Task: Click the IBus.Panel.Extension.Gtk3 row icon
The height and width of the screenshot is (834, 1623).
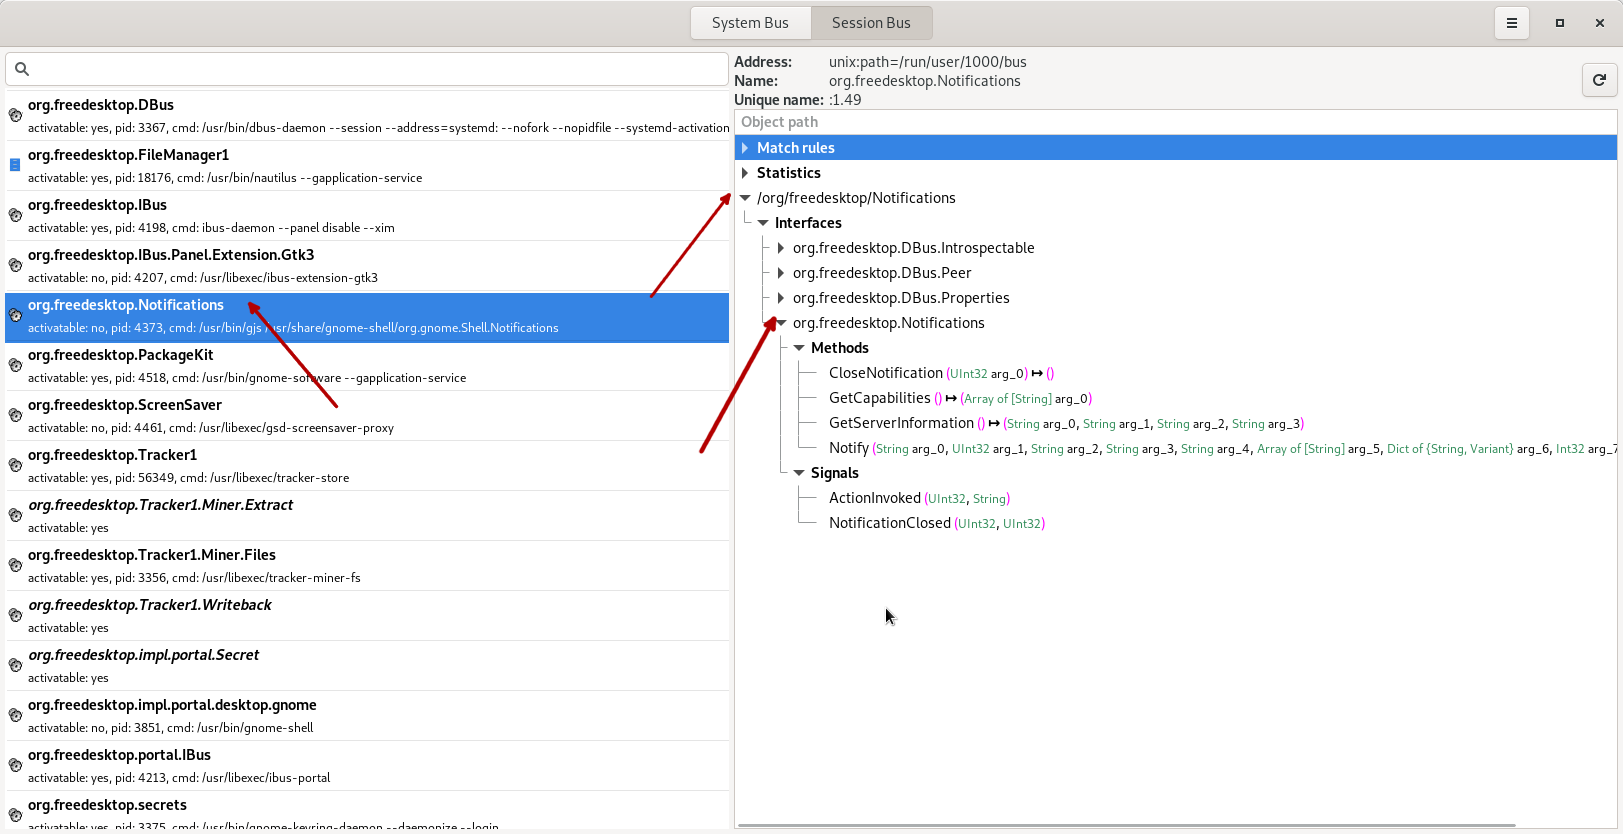Action: pyautogui.click(x=15, y=265)
